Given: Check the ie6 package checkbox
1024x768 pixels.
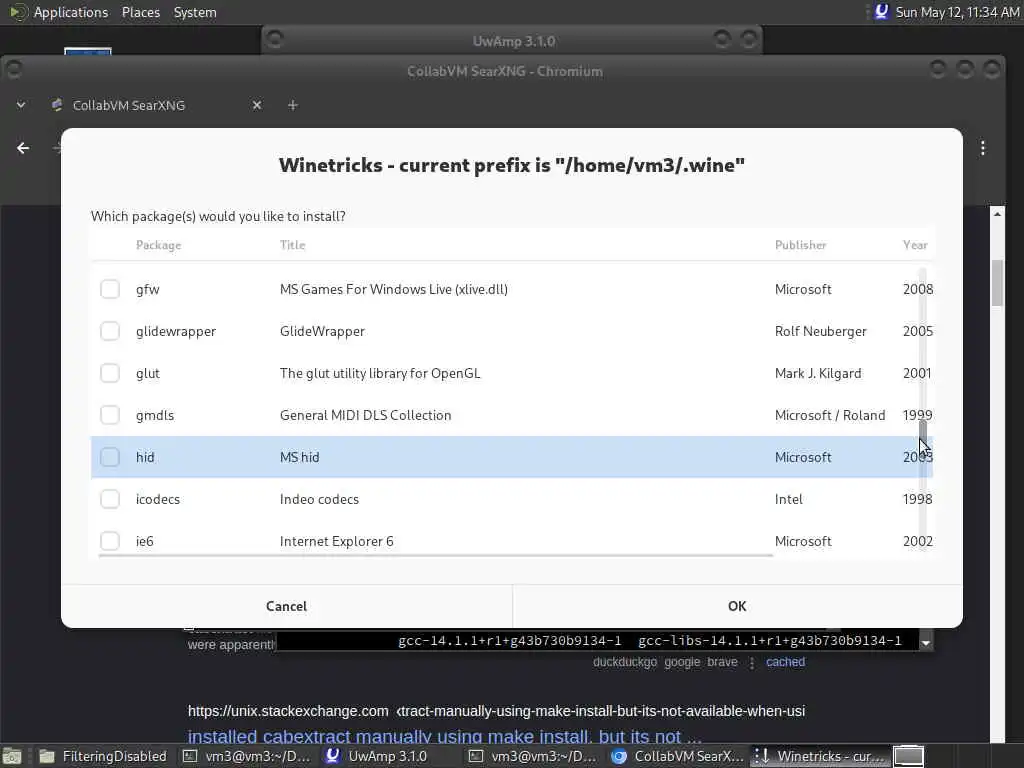Looking at the screenshot, I should 110,541.
